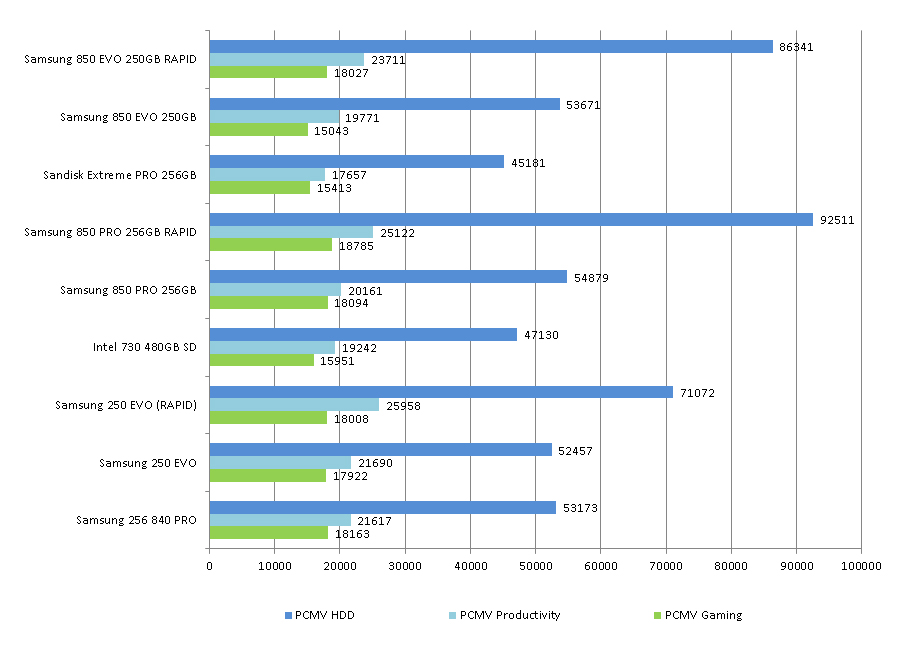Select the data label "18094"
The image size is (900, 671).
coord(351,303)
